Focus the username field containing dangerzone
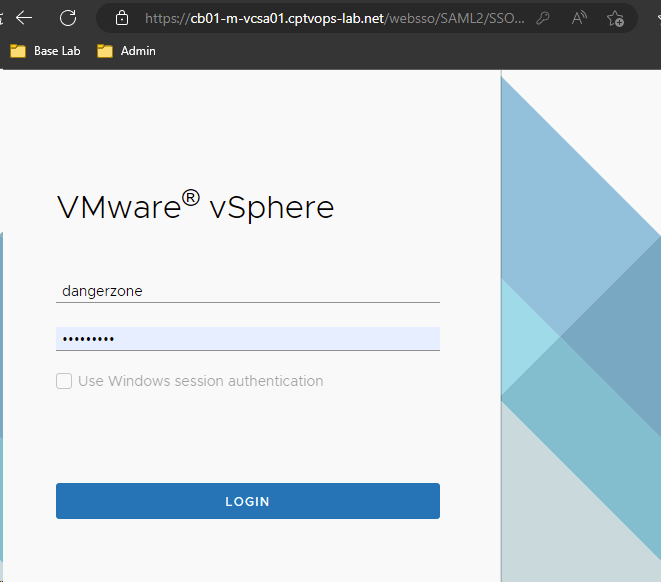 247,291
